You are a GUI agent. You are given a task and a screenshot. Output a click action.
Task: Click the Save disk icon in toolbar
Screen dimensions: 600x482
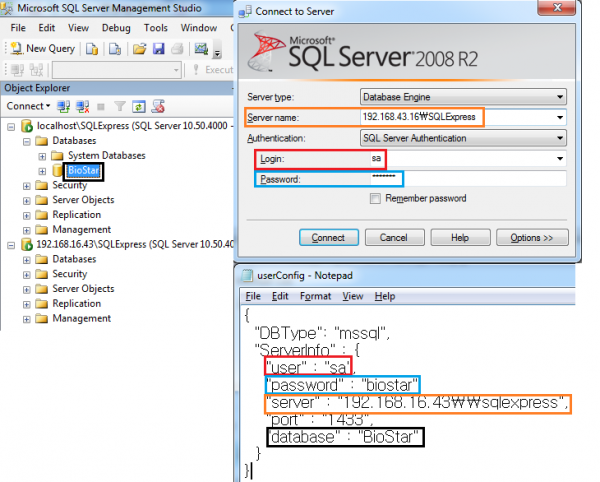(x=157, y=48)
